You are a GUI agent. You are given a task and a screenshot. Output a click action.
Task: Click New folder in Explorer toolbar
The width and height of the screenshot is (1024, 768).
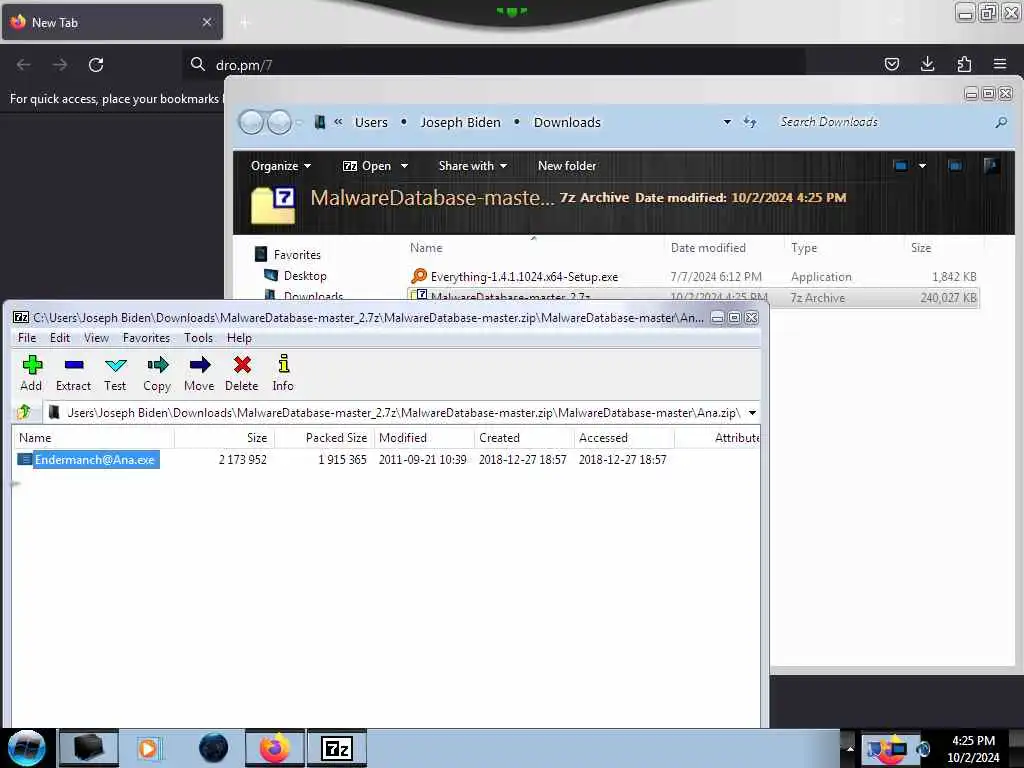[567, 166]
